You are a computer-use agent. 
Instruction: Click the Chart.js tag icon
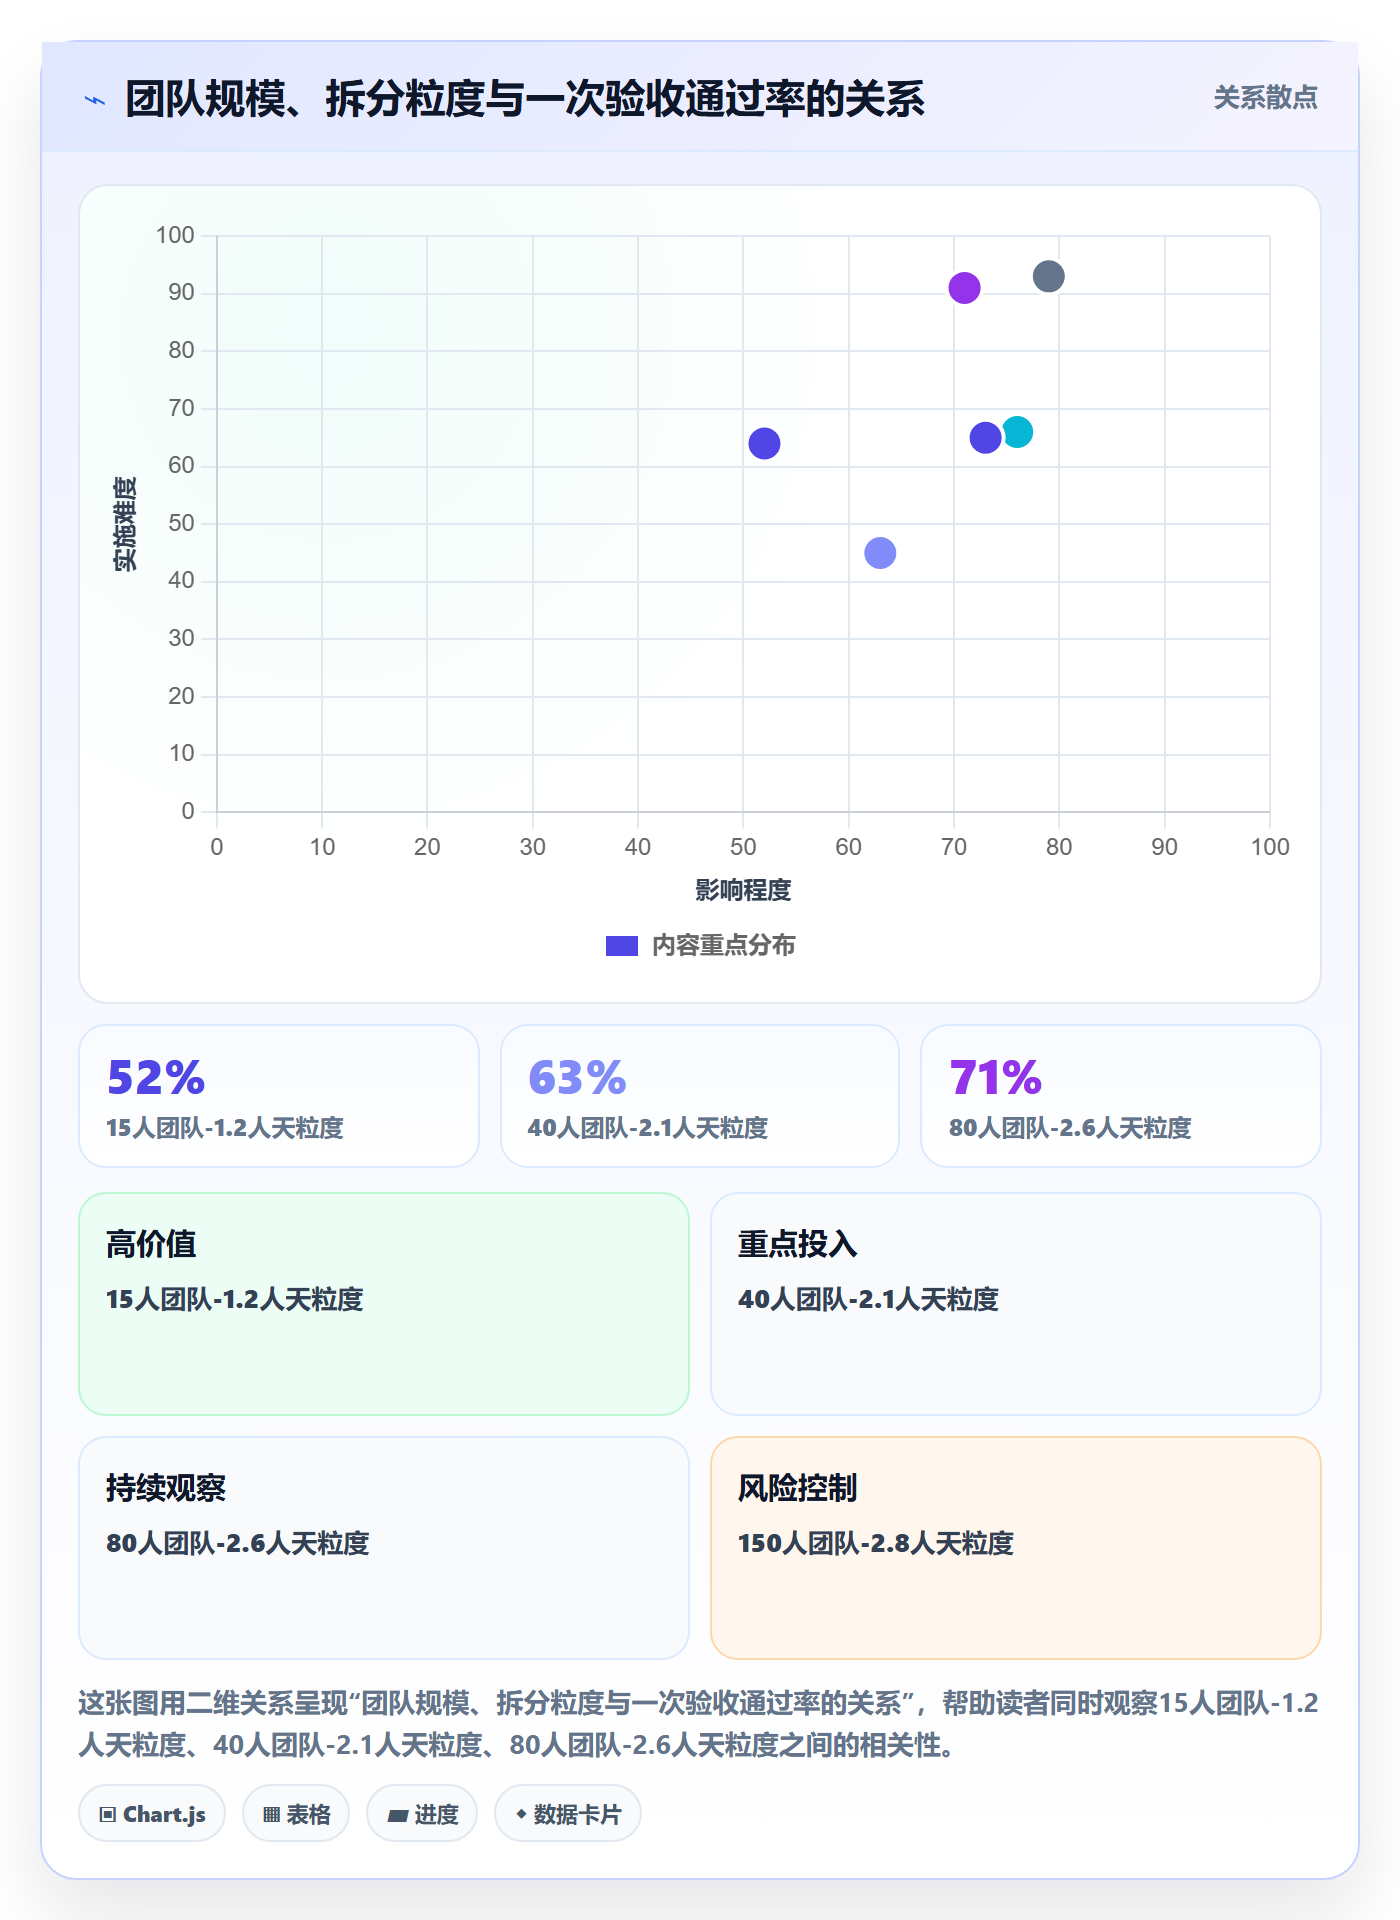[x=108, y=1814]
